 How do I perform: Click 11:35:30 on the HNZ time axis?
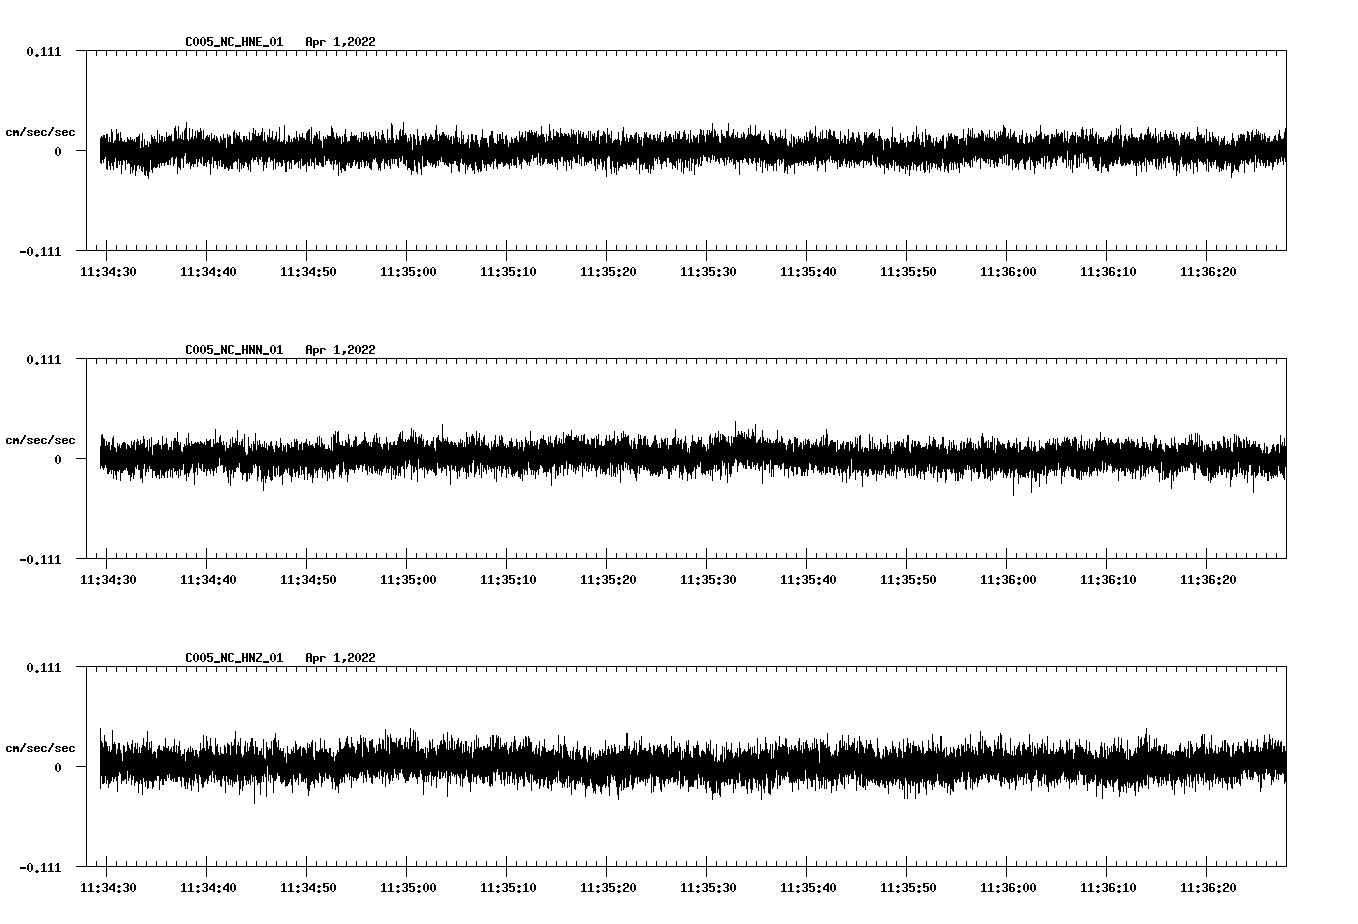point(708,888)
